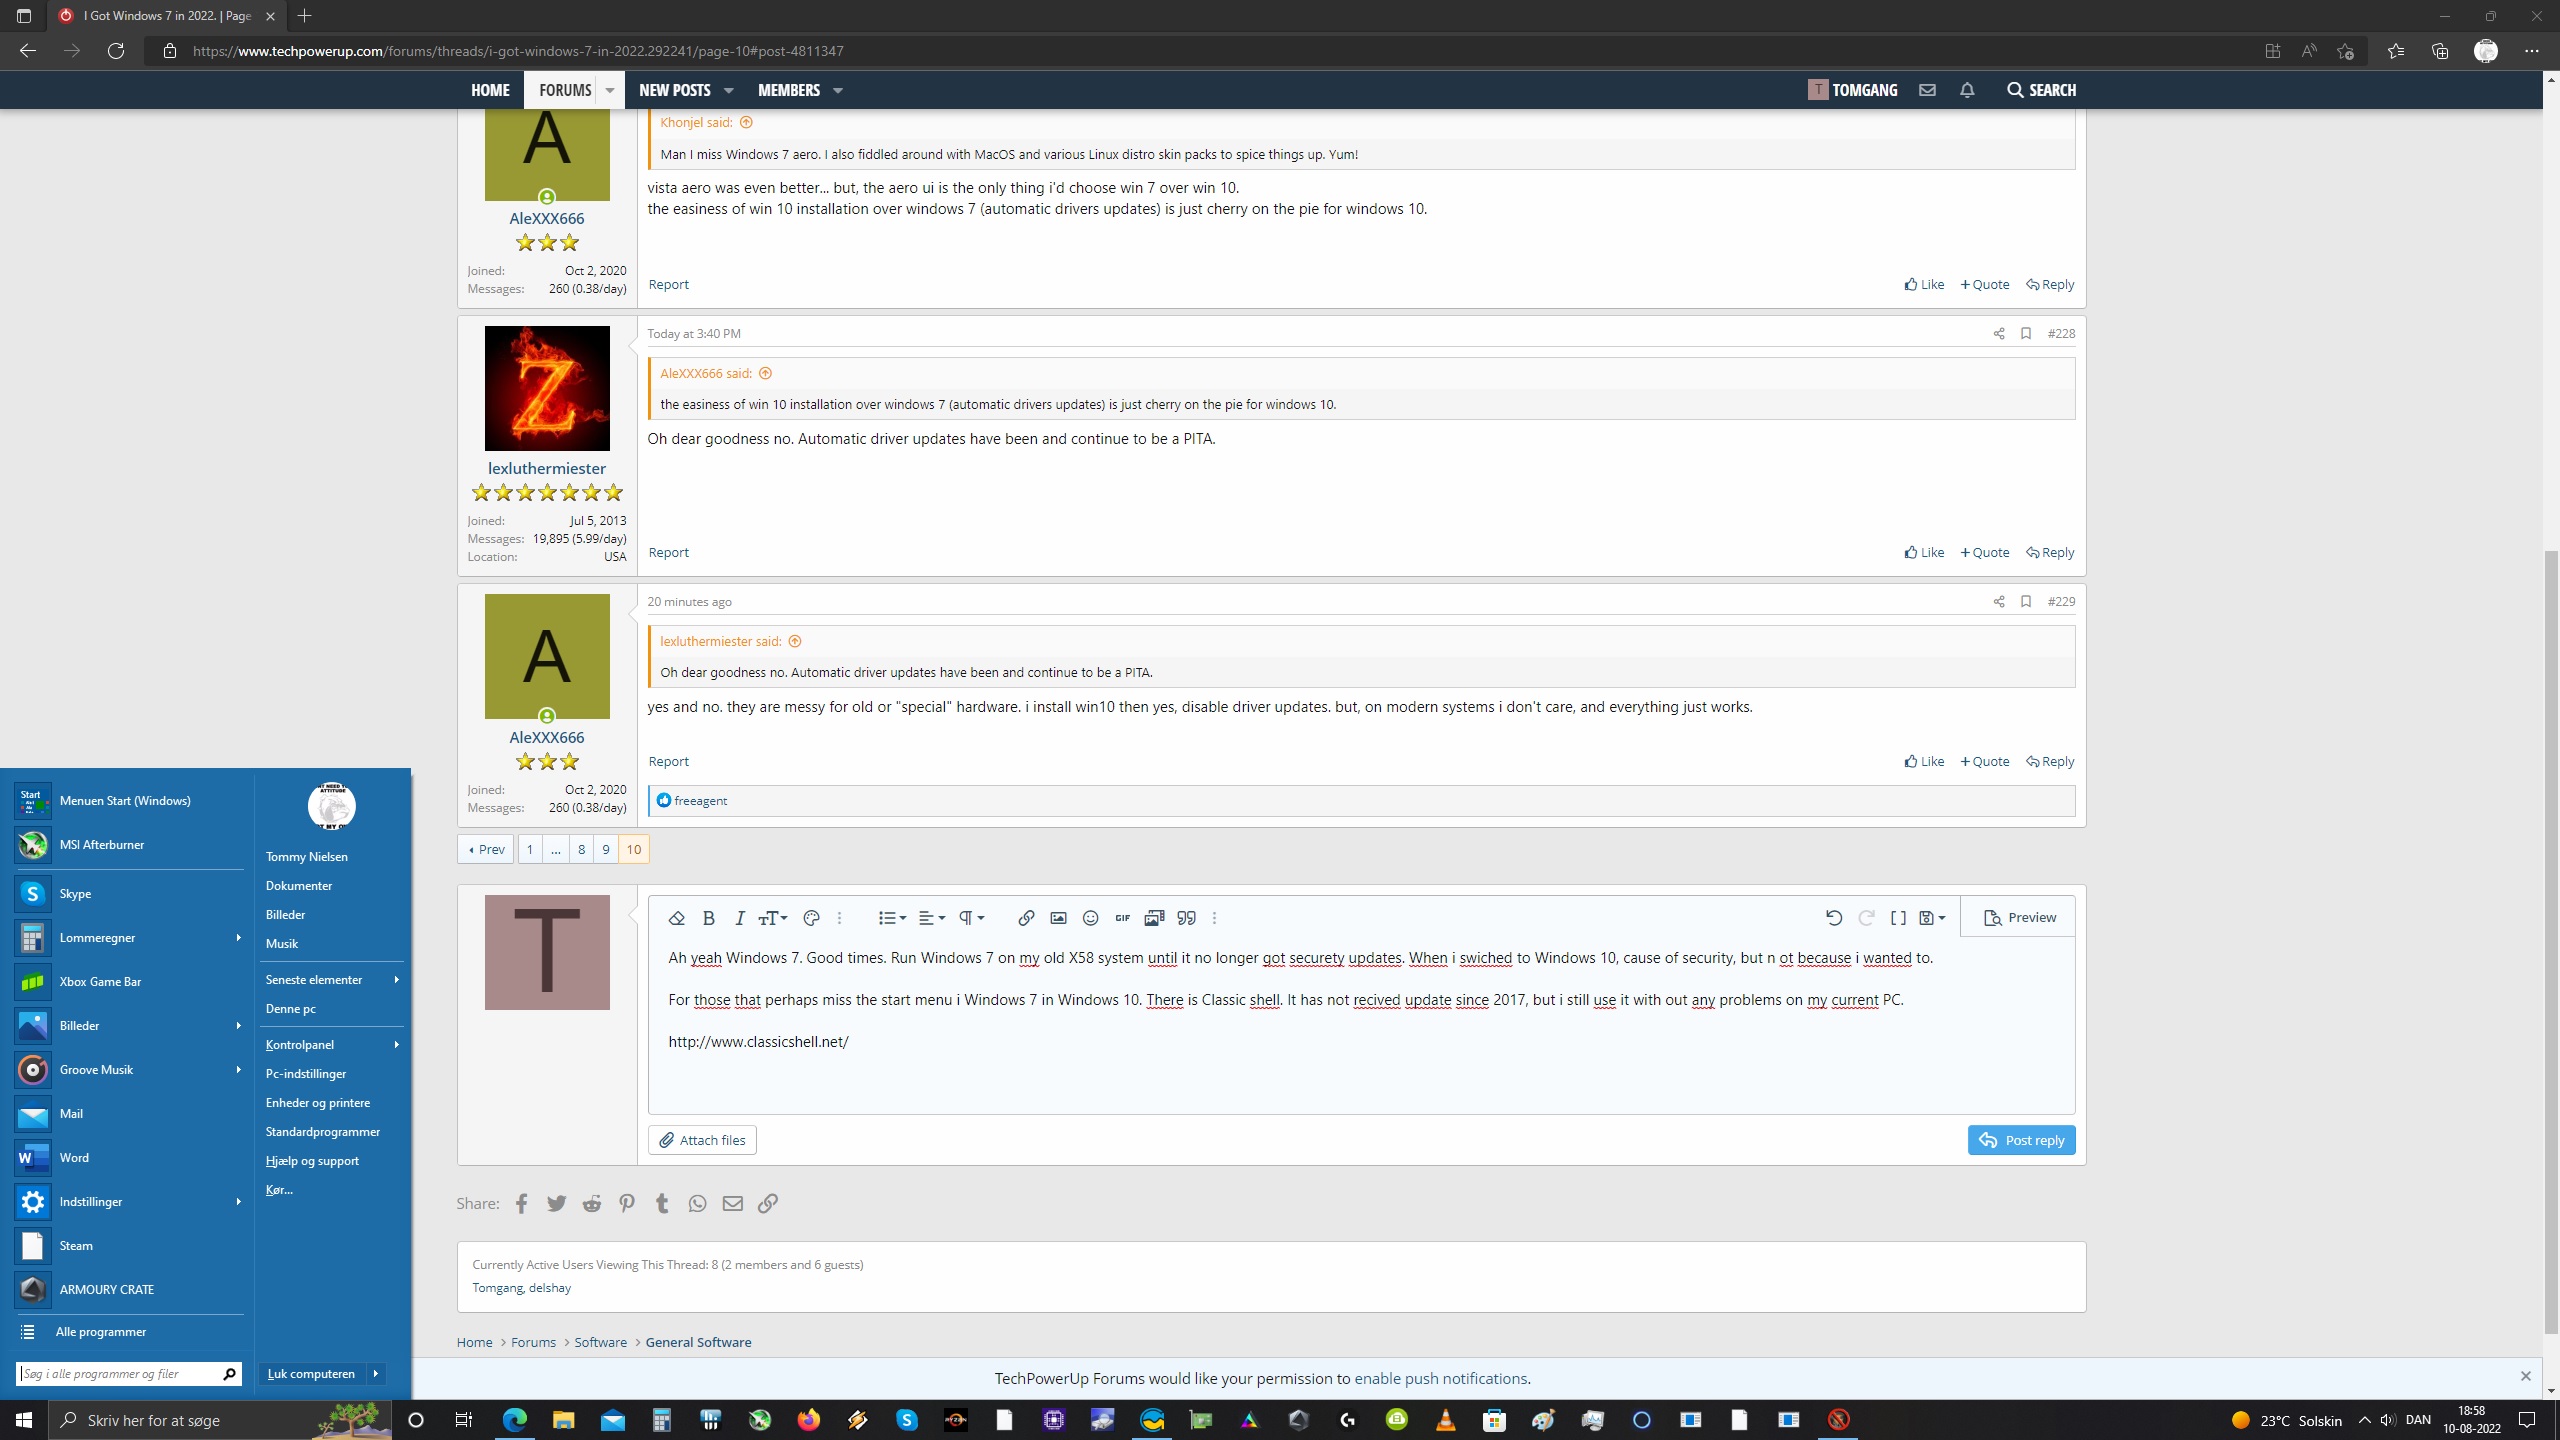The height and width of the screenshot is (1440, 2560).
Task: Click the Preview button in the editor
Action: [x=2020, y=918]
